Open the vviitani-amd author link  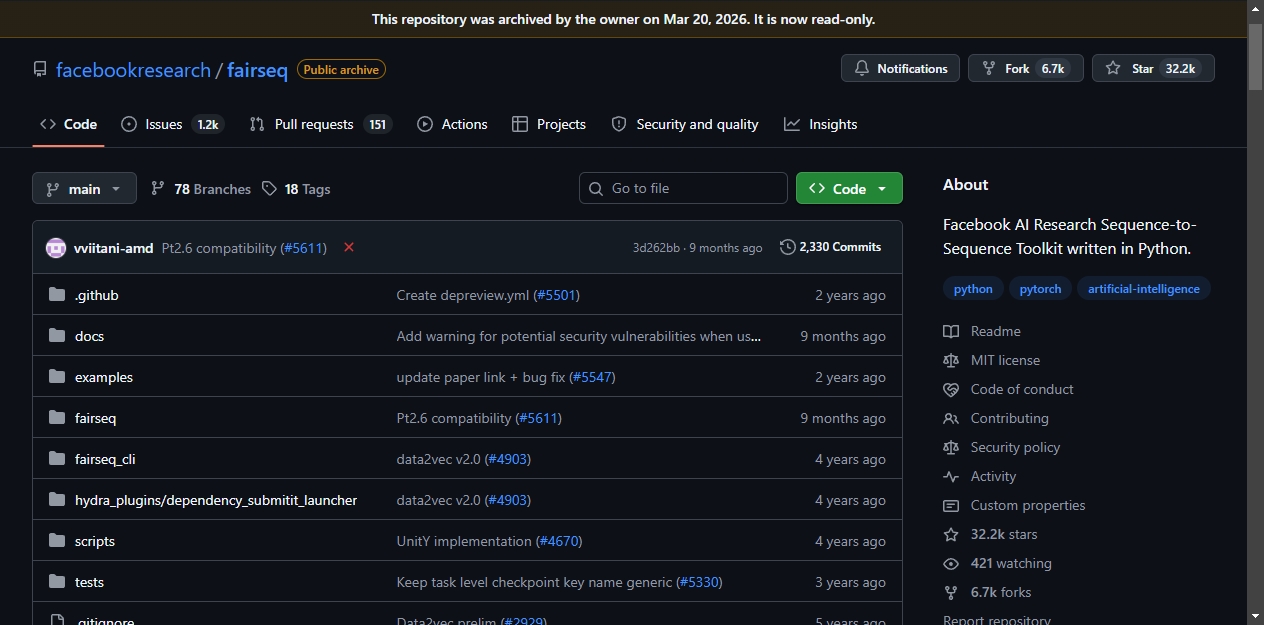[113, 247]
